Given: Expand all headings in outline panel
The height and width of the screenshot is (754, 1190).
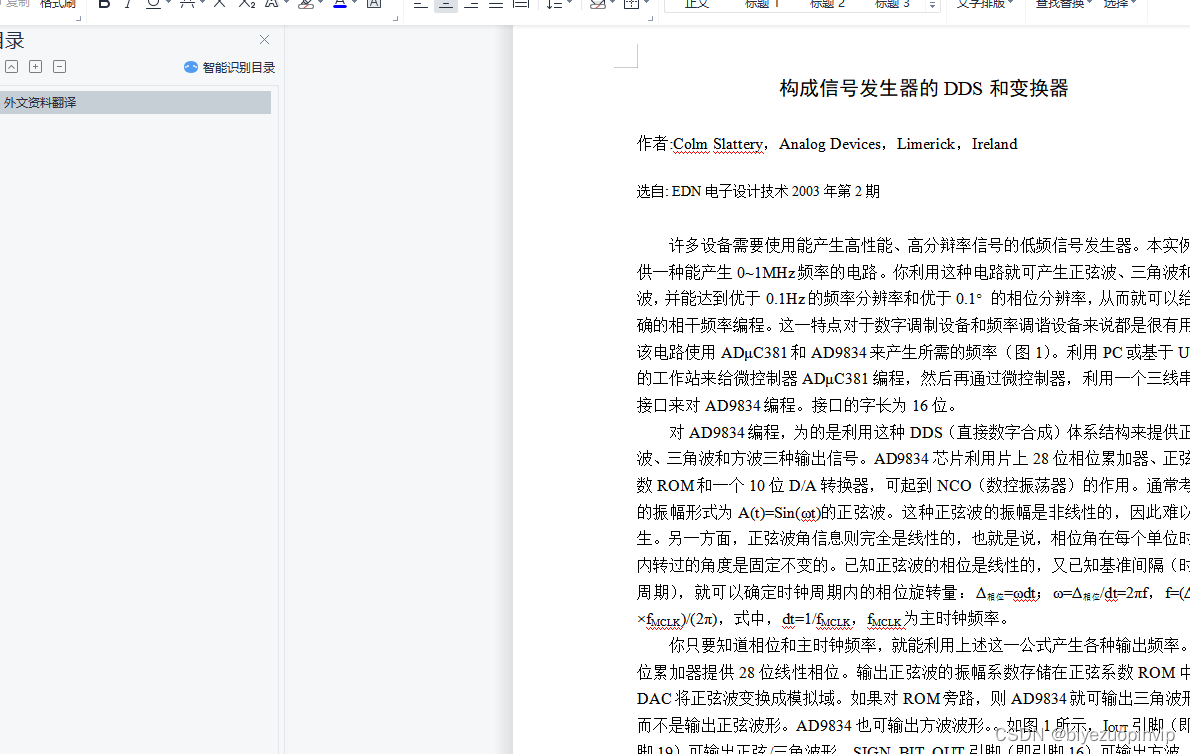Looking at the screenshot, I should [36, 67].
